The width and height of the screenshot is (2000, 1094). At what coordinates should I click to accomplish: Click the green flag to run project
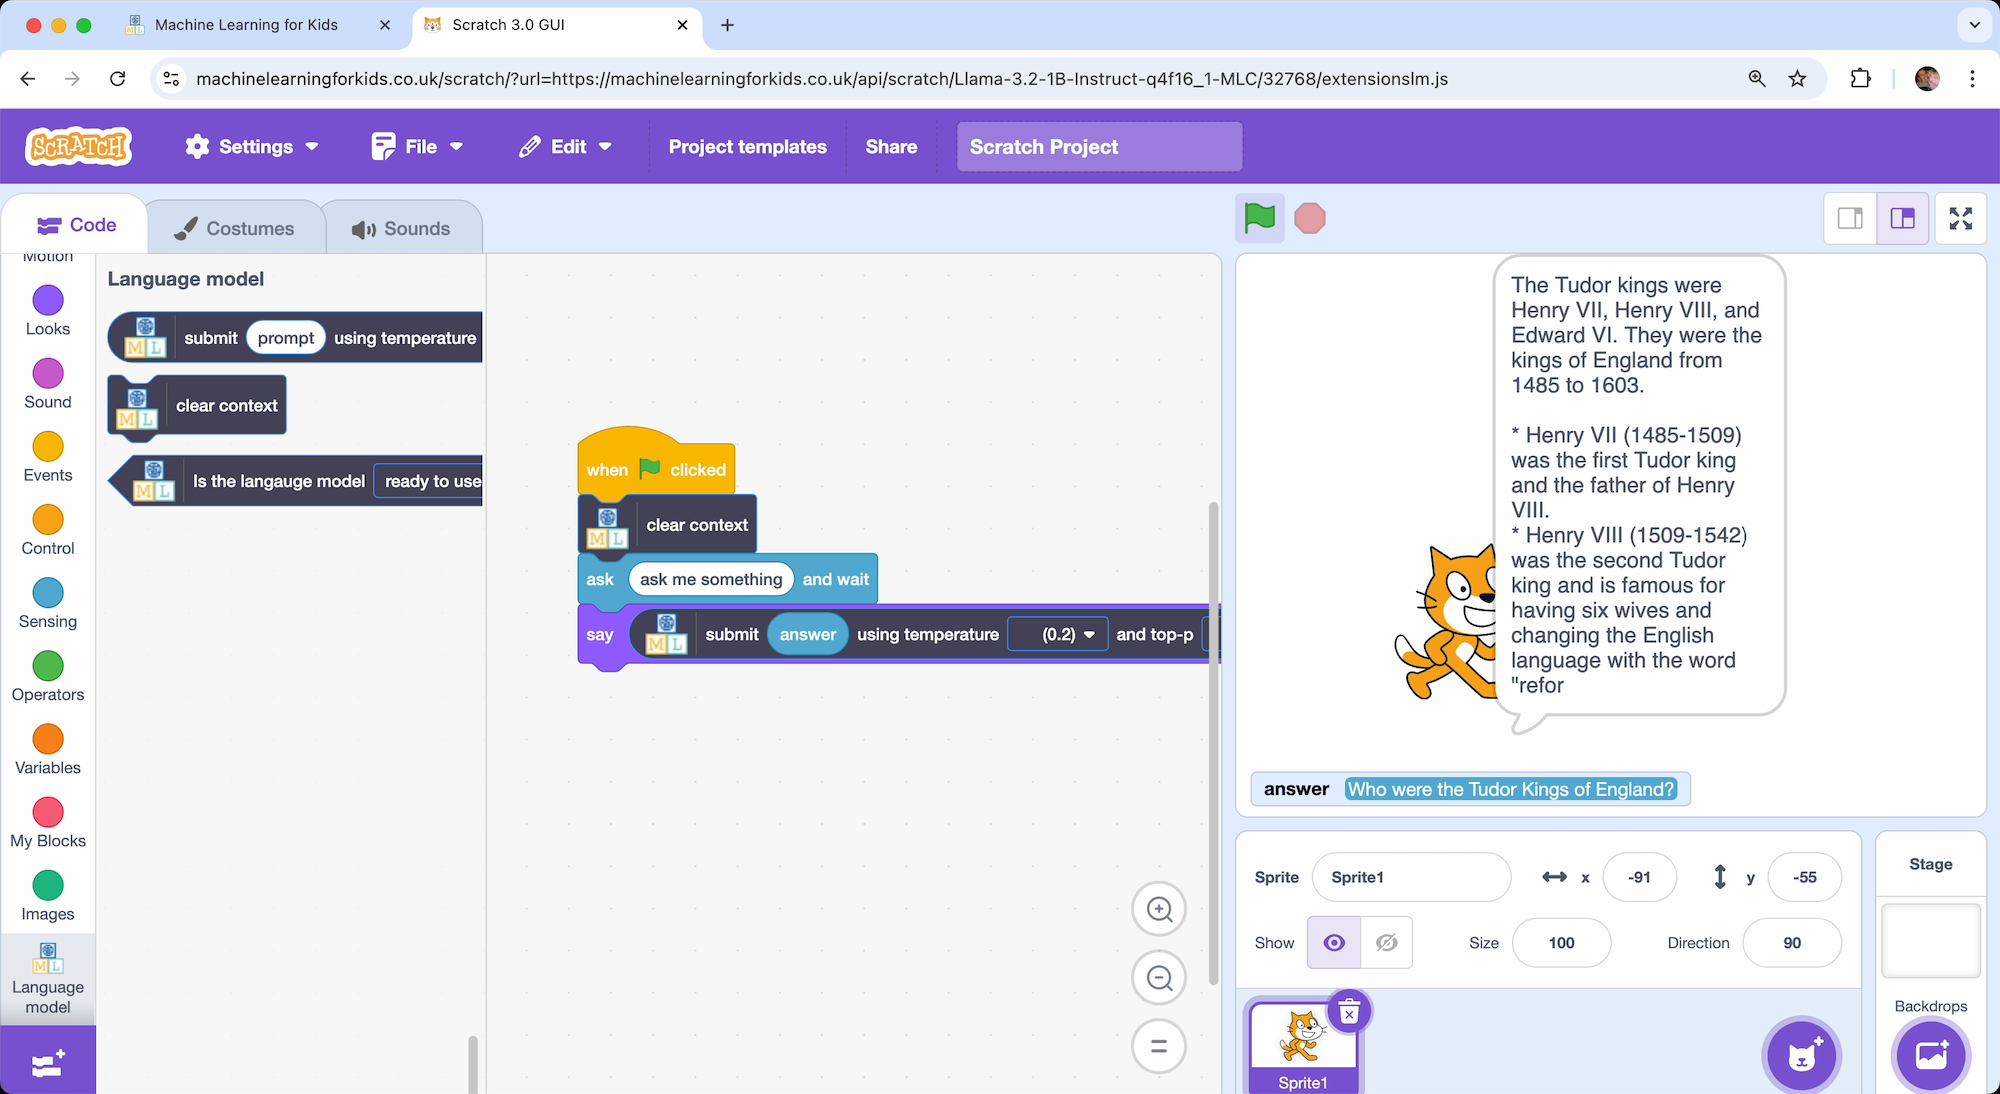pyautogui.click(x=1259, y=218)
